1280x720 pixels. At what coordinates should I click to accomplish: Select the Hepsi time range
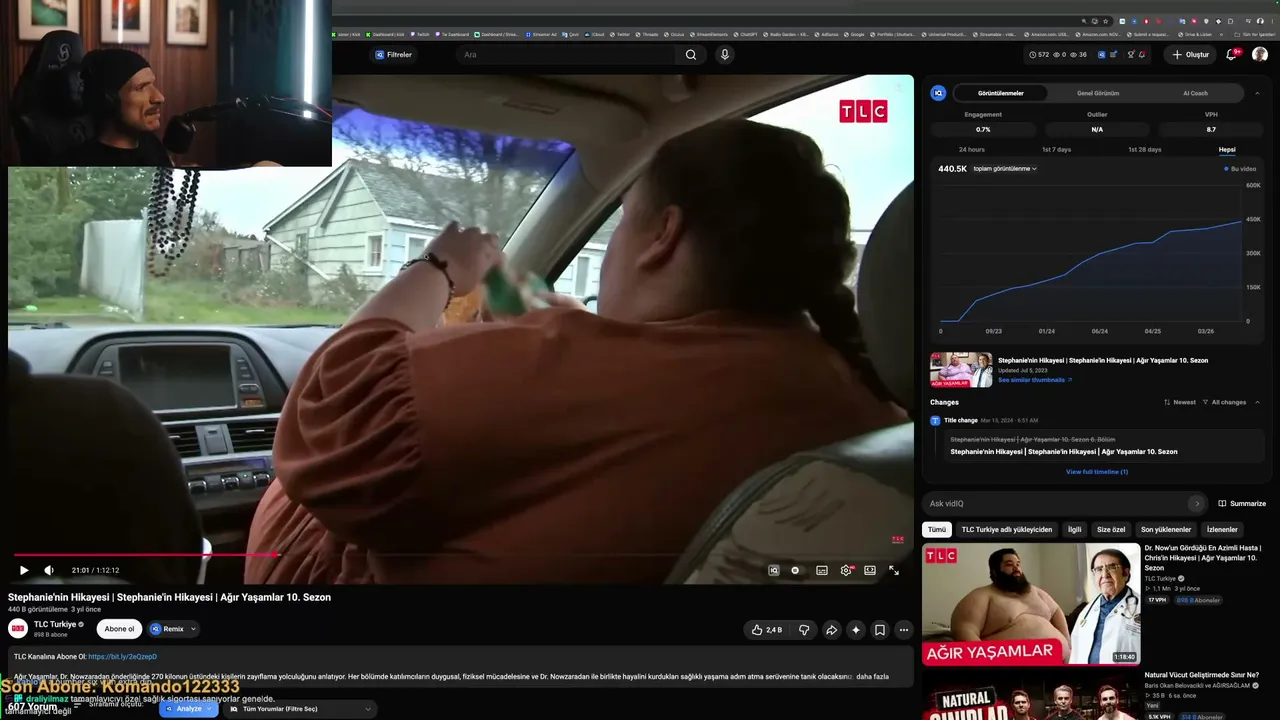tap(1227, 150)
